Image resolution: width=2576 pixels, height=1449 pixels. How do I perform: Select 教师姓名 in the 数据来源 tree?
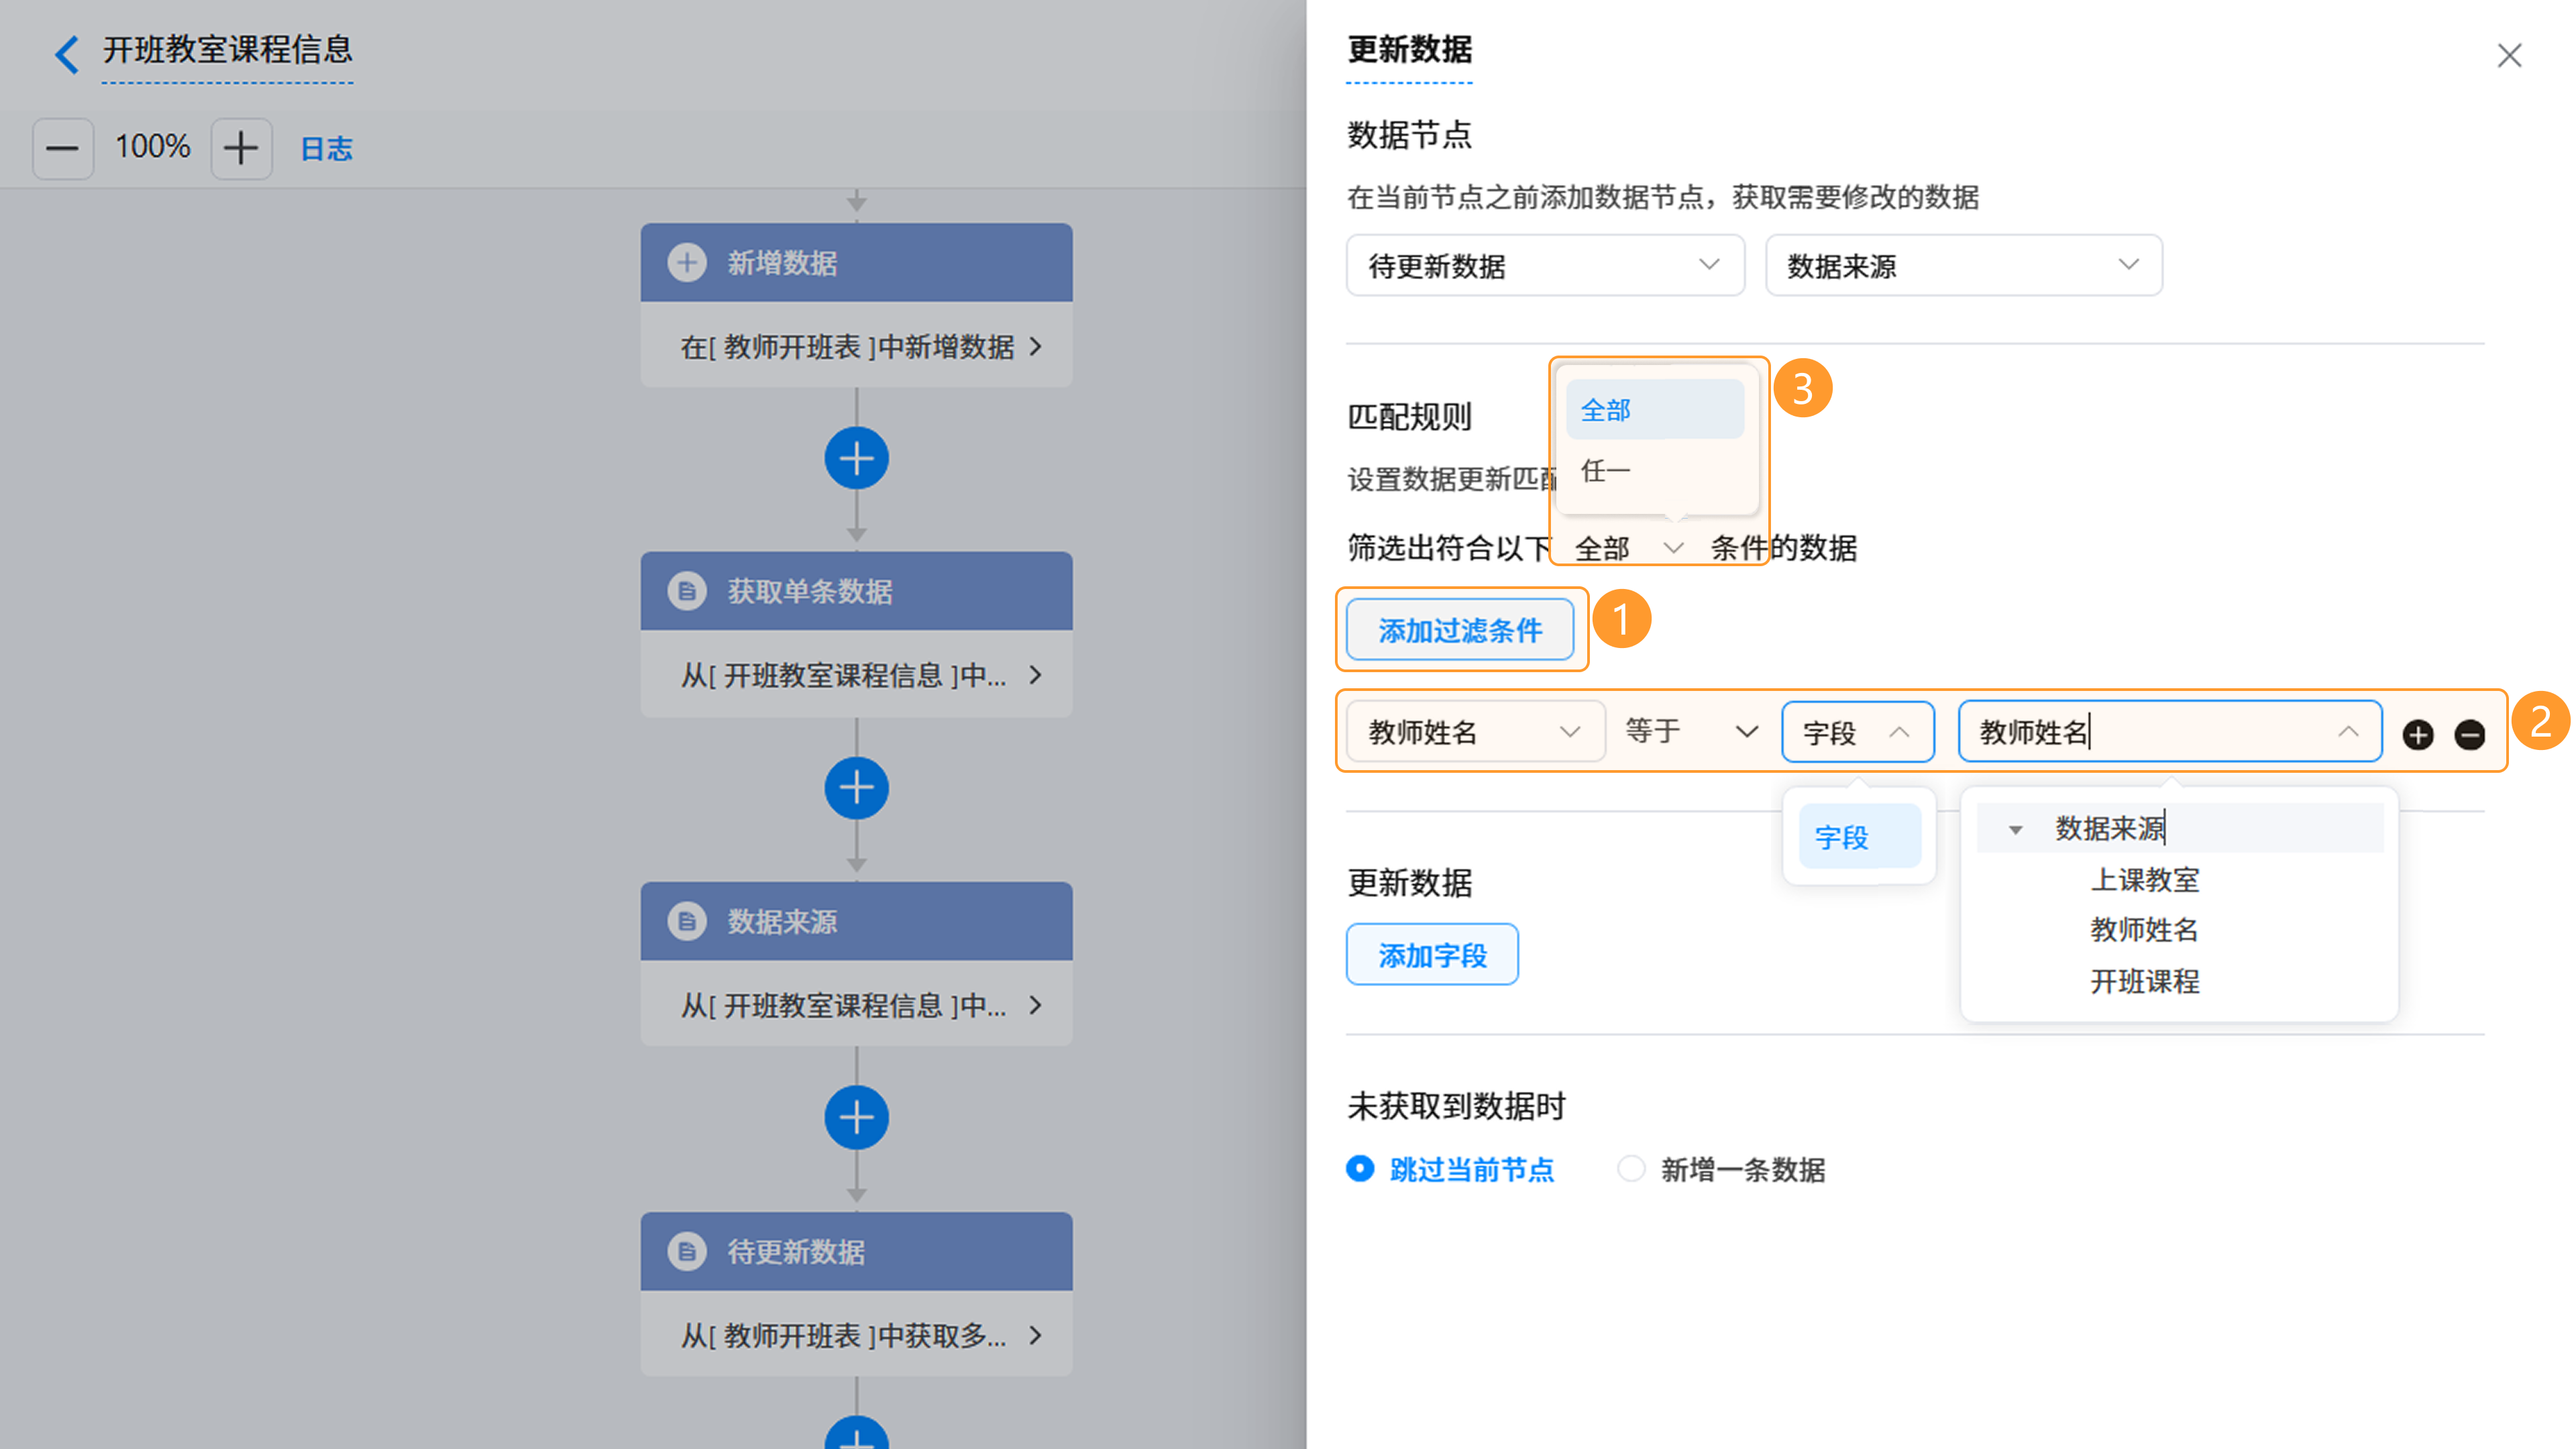pyautogui.click(x=2144, y=930)
